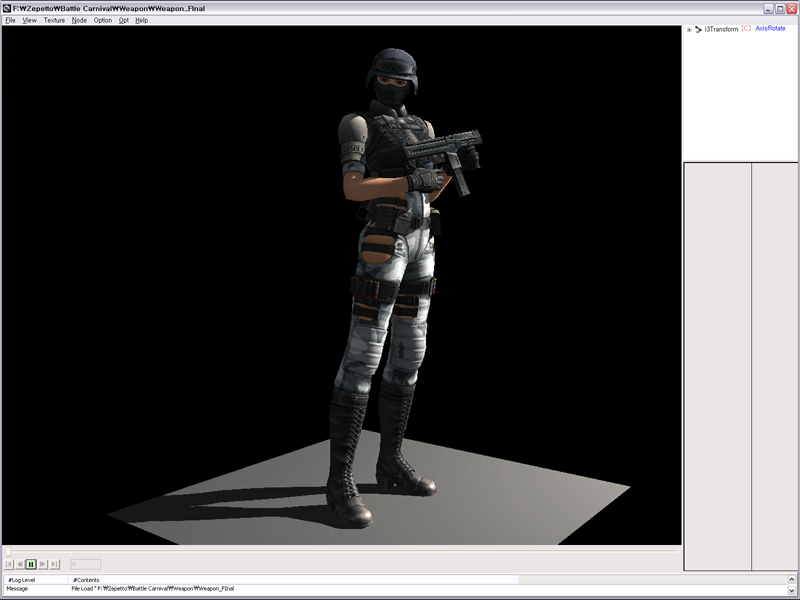The image size is (800, 600).
Task: Expand the i3Transform tree node
Action: [x=689, y=29]
